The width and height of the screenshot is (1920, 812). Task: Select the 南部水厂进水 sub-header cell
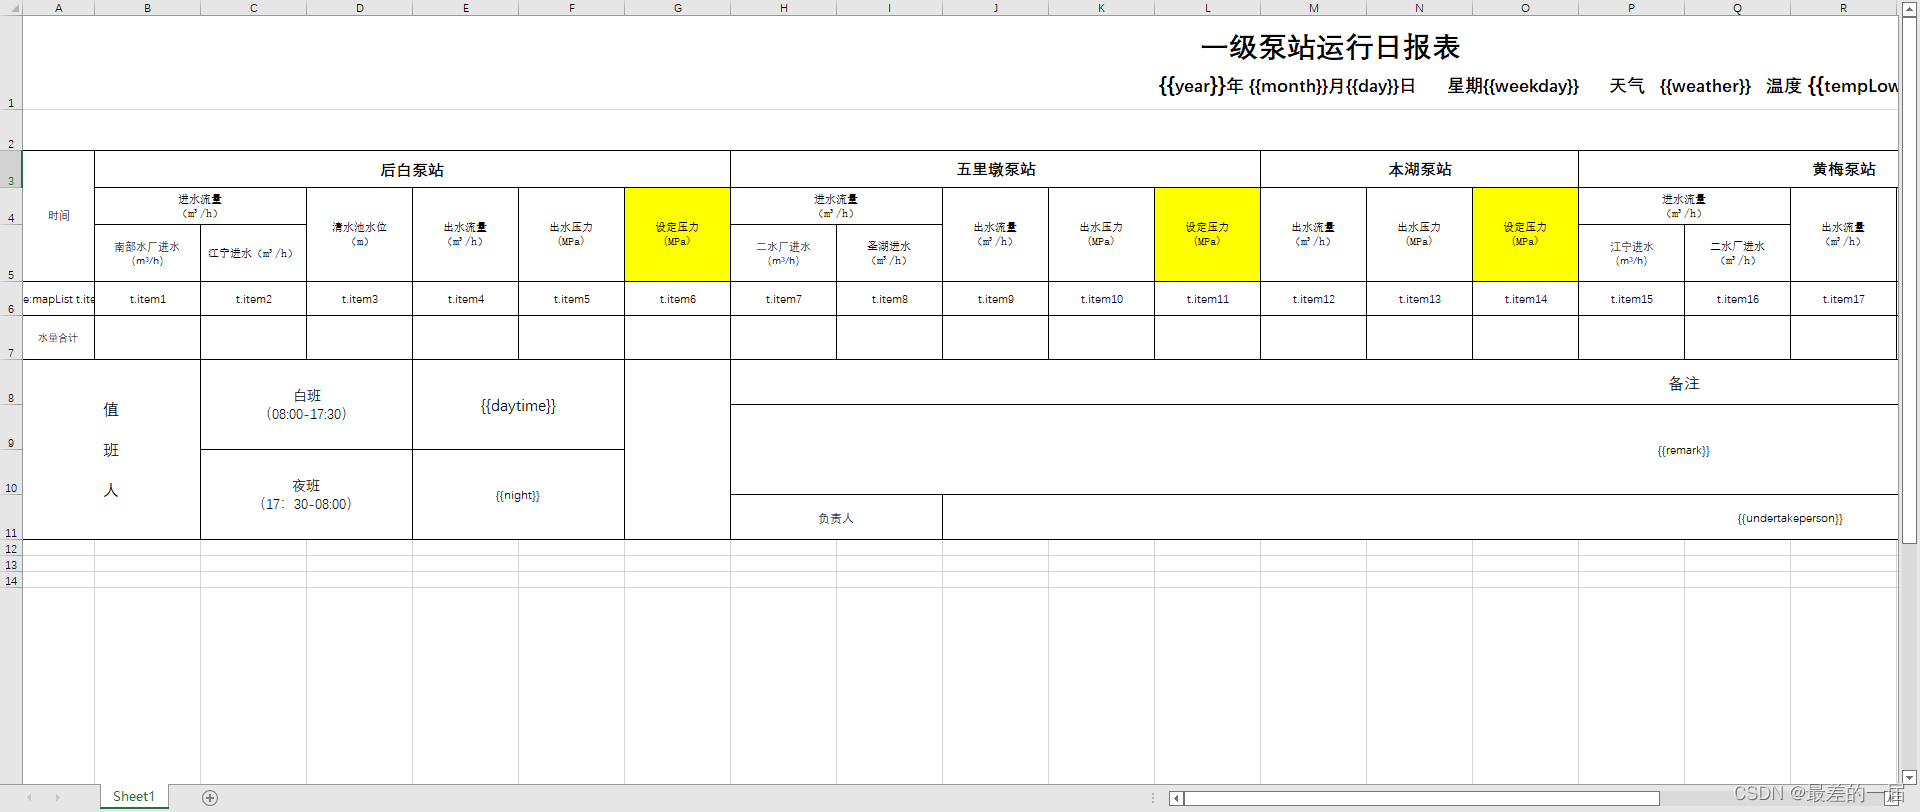148,253
